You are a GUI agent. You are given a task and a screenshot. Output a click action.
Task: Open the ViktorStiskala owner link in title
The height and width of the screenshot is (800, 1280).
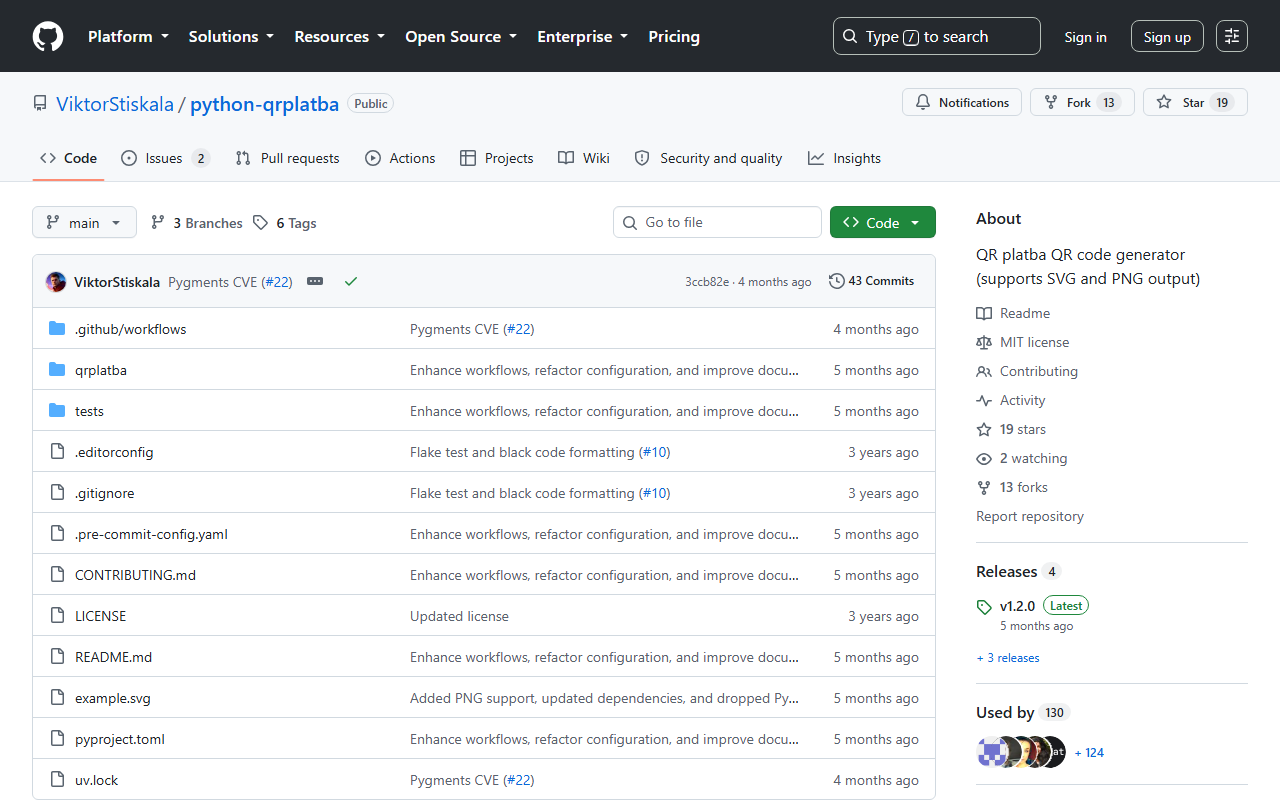click(115, 103)
